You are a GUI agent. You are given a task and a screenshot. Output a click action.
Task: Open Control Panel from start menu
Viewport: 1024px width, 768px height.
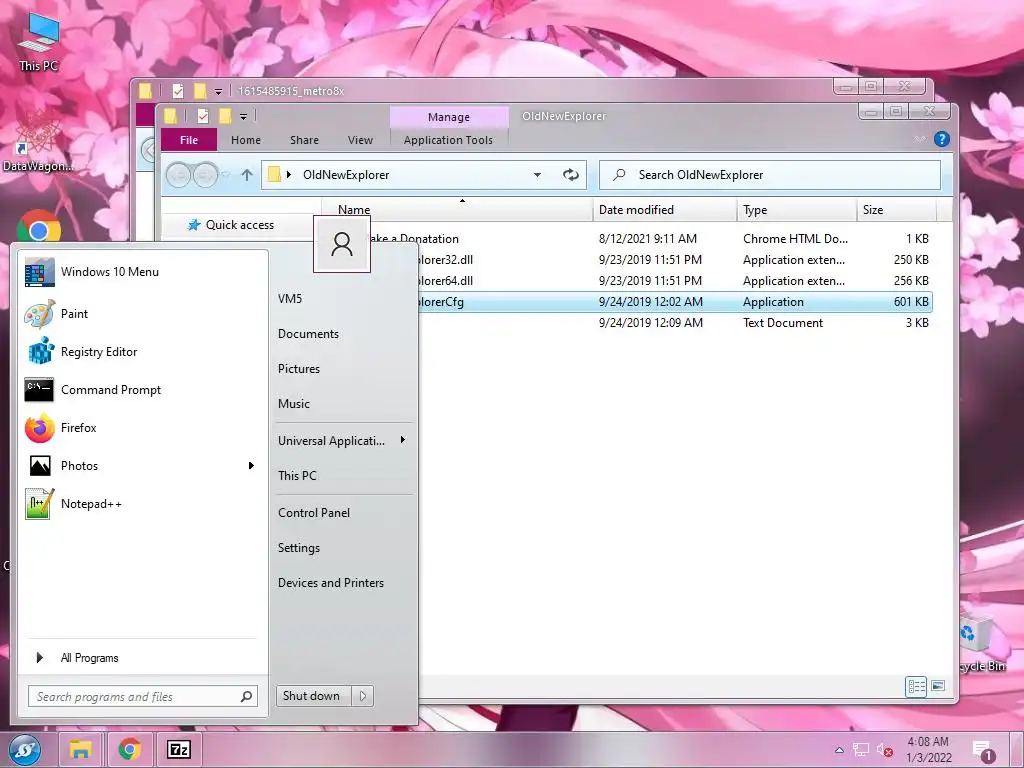point(313,513)
